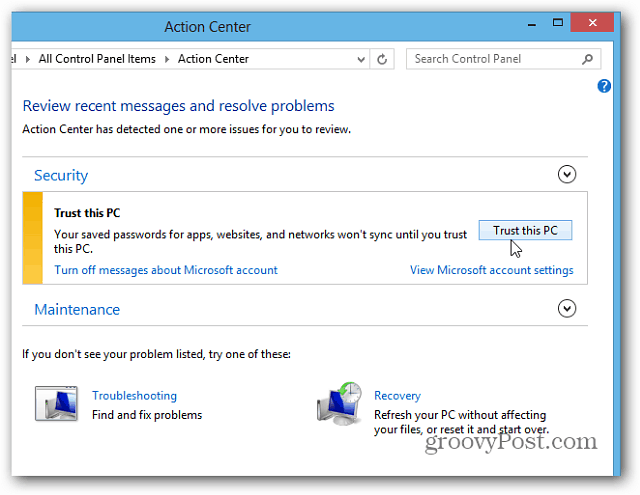This screenshot has height=495, width=640.
Task: Open arrow after All Control Panel Items
Action: (167, 60)
